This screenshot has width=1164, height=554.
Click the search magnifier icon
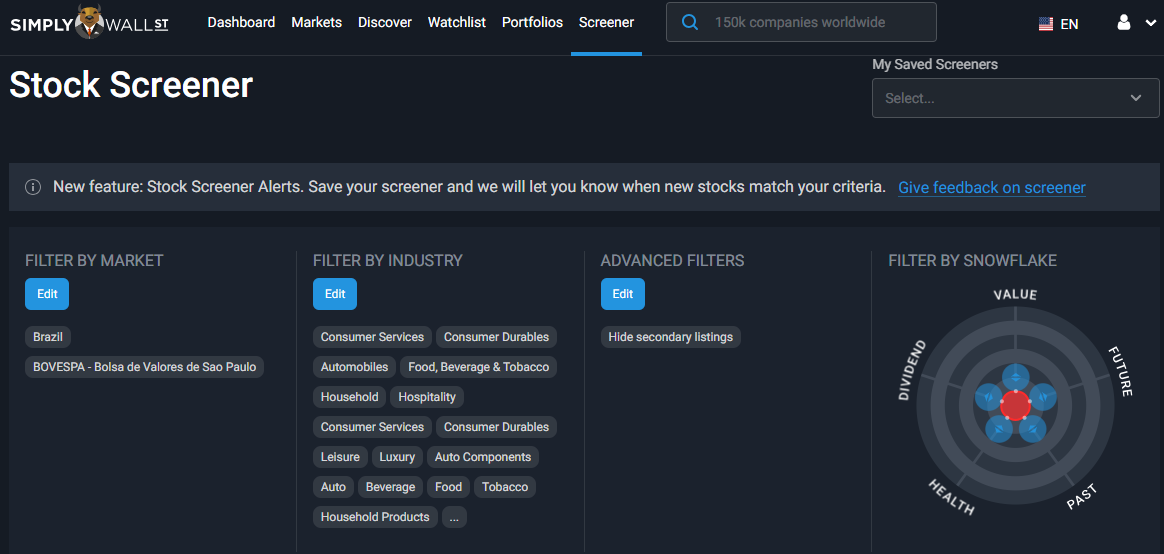click(690, 22)
